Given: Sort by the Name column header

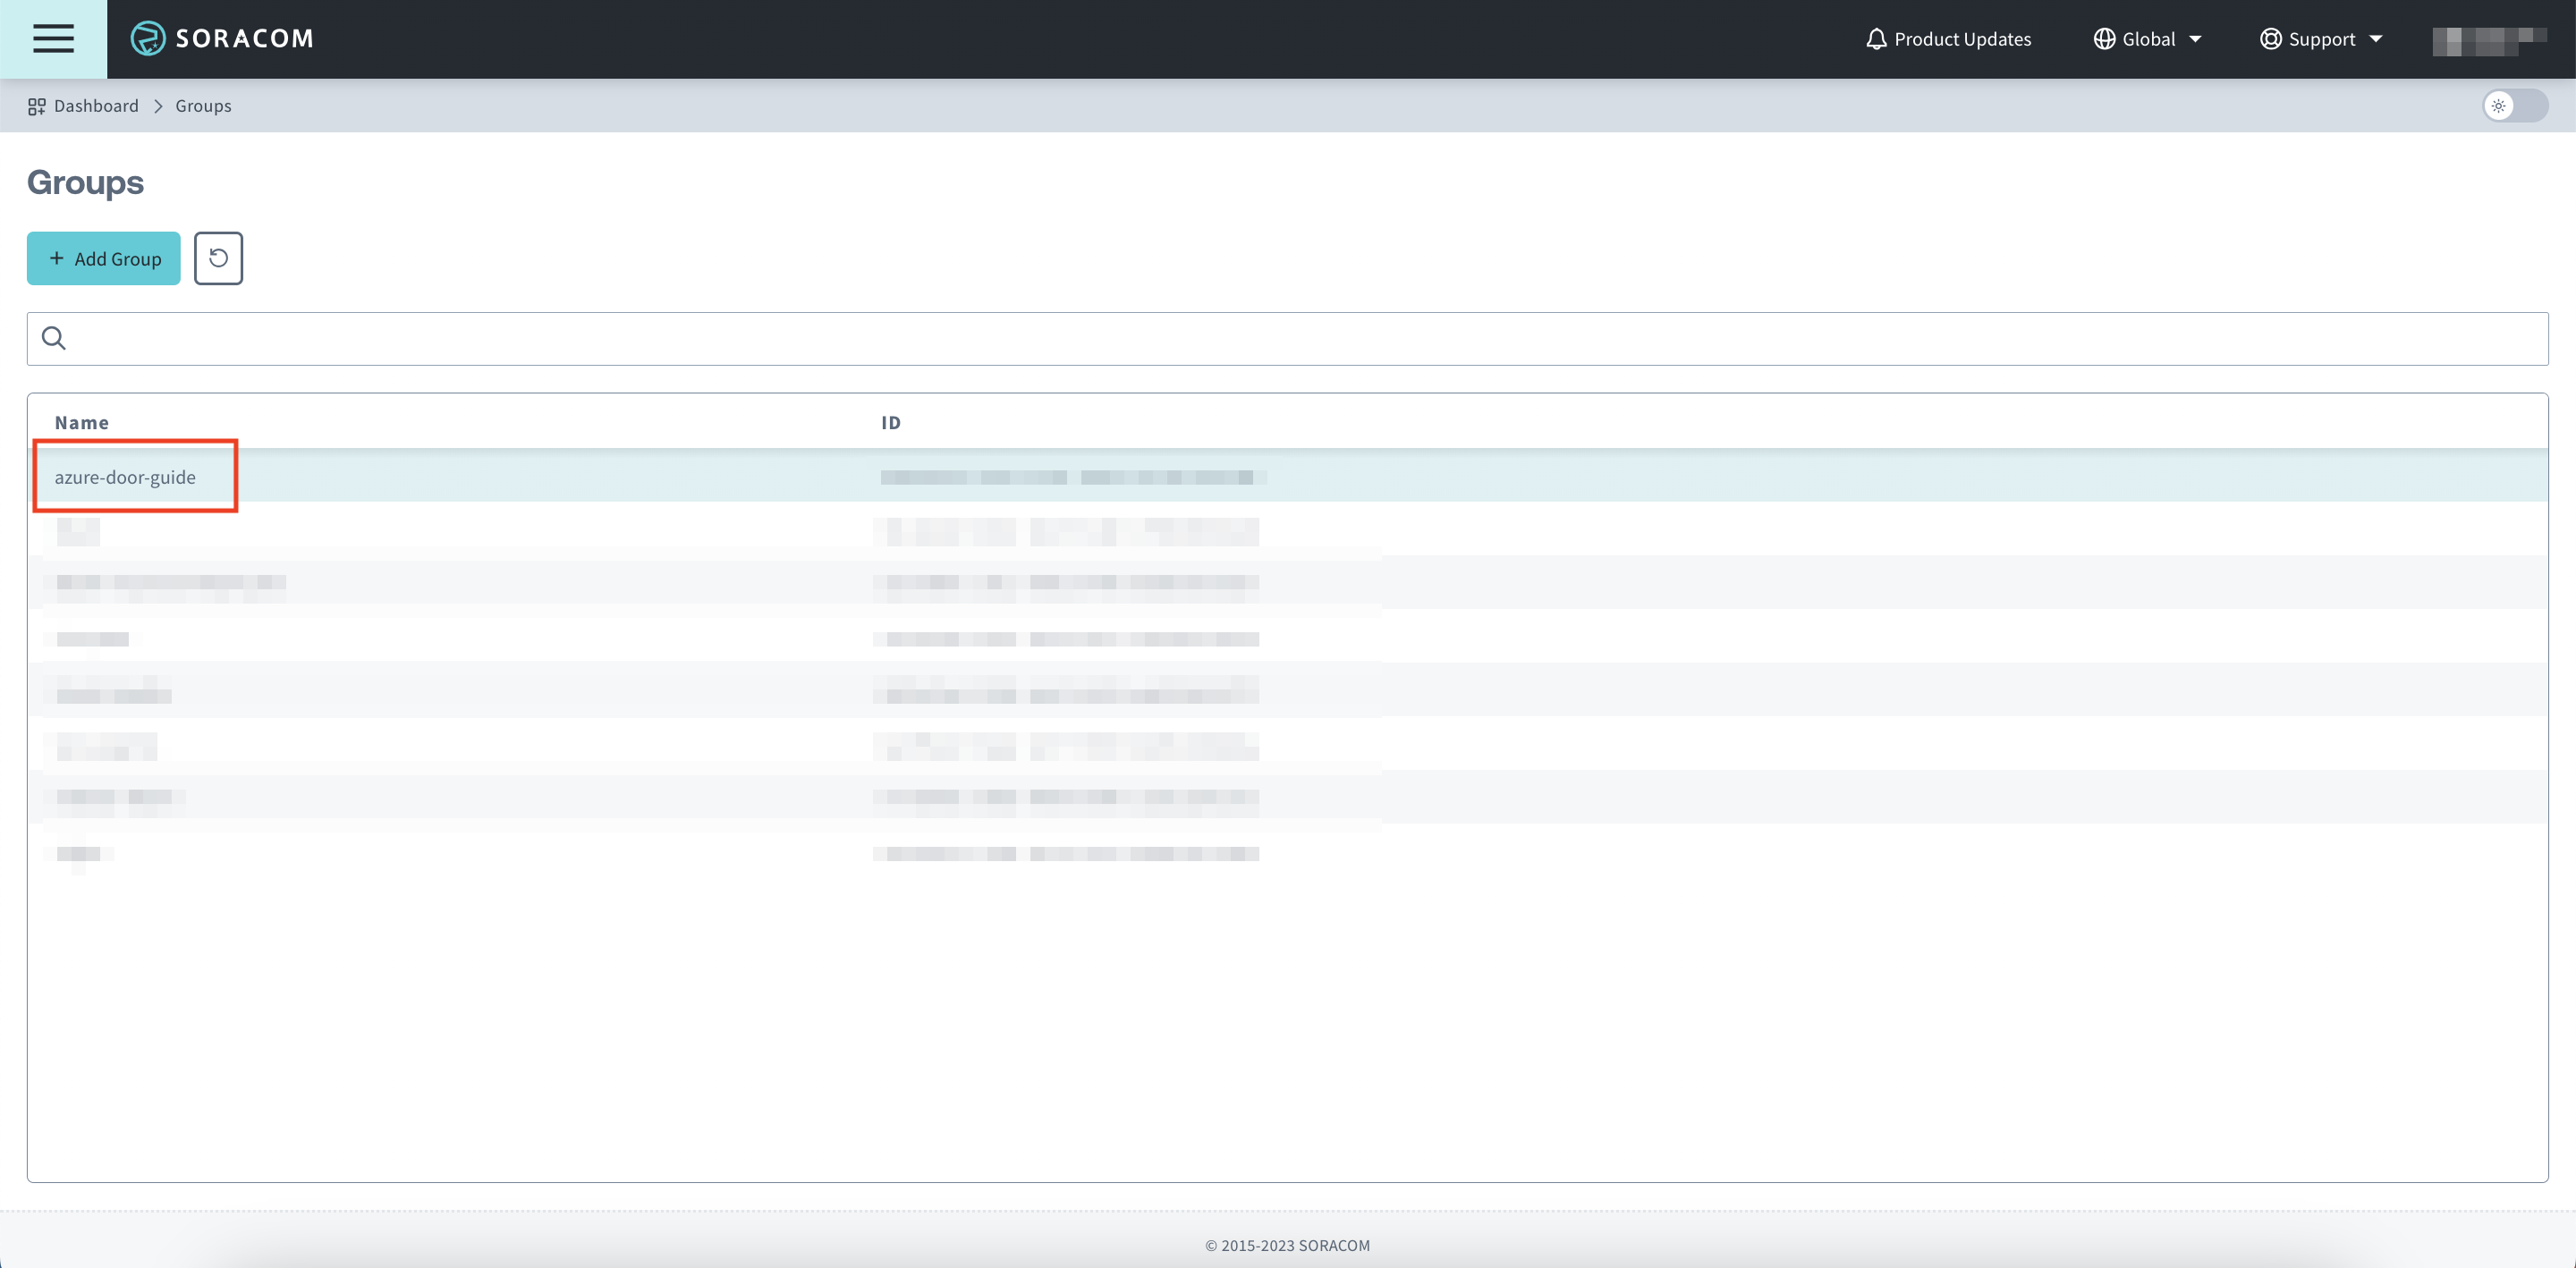Looking at the screenshot, I should (82, 422).
